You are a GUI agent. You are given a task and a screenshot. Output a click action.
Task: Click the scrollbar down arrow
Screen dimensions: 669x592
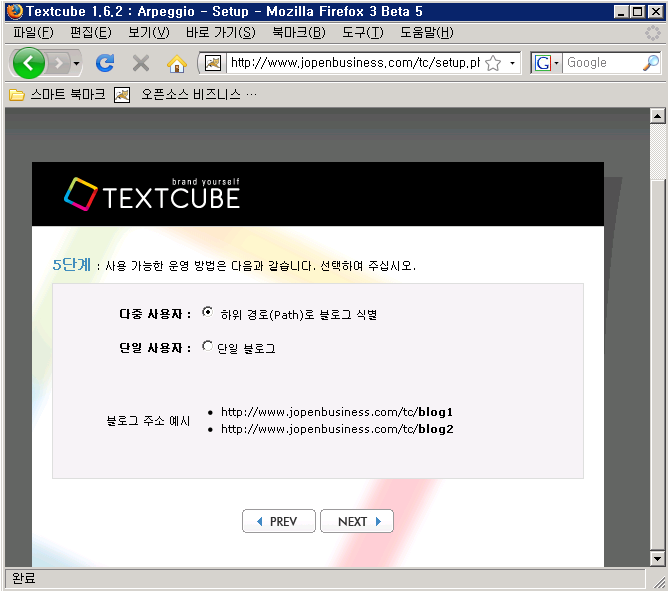(x=657, y=558)
